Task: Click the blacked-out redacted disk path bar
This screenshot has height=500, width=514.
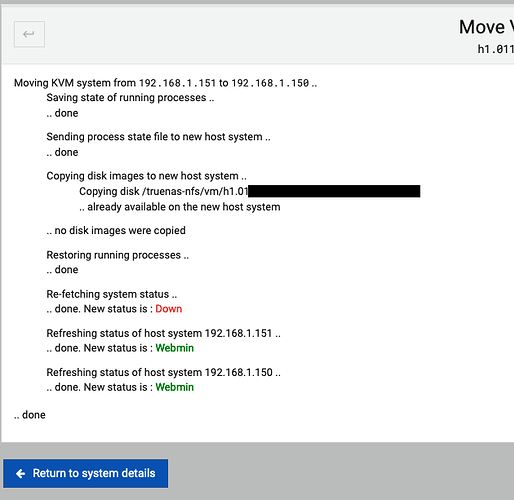Action: click(x=334, y=191)
